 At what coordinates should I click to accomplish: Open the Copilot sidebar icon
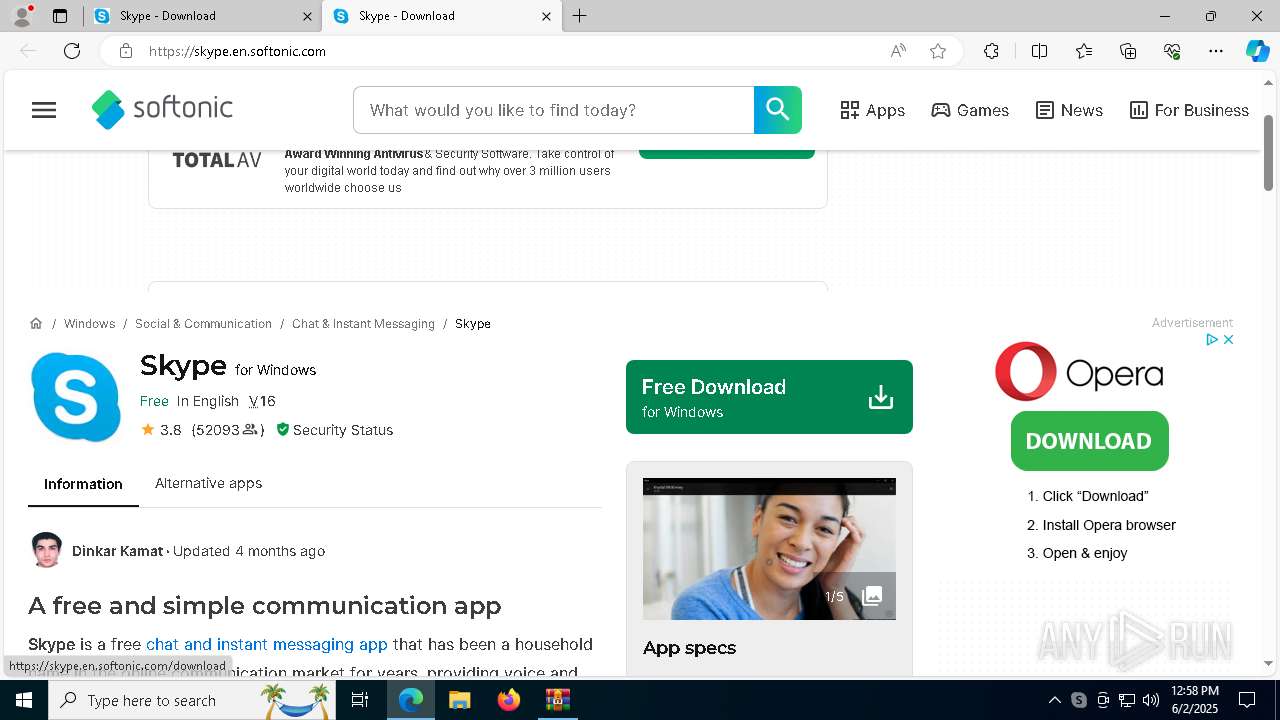1257,51
